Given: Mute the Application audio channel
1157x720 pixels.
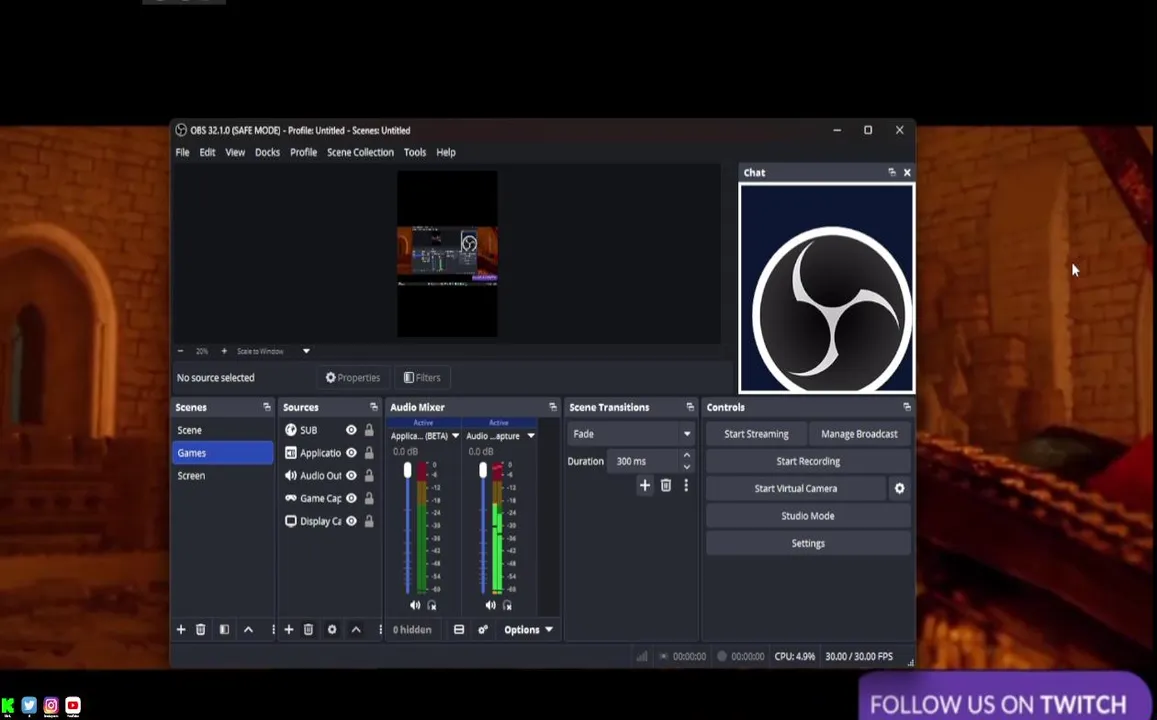Looking at the screenshot, I should point(415,605).
